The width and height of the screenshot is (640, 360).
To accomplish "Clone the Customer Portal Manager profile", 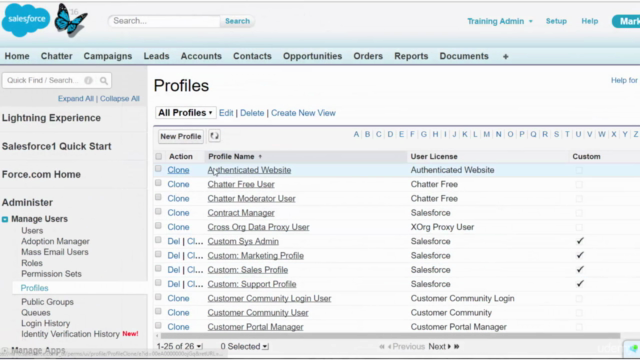I will click(178, 327).
